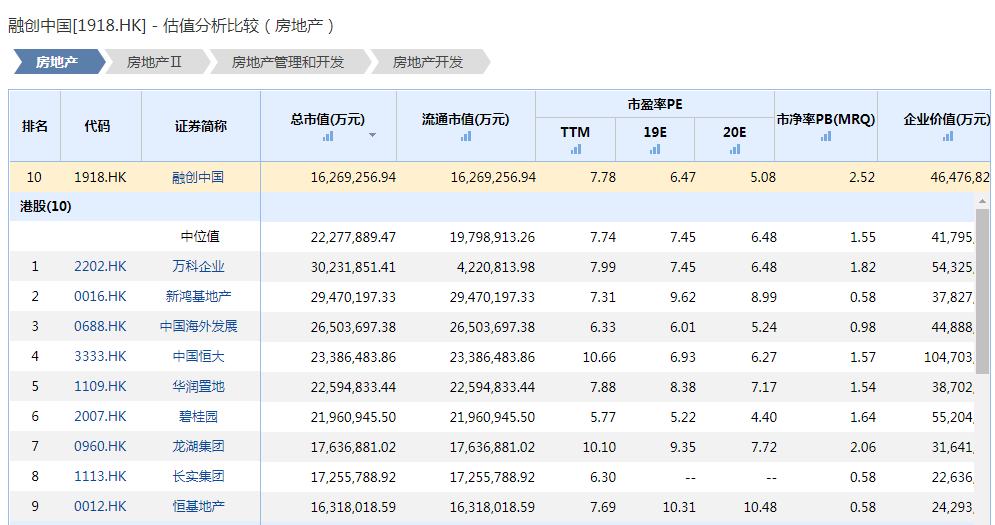The height and width of the screenshot is (525, 995).
Task: Click 长实集团 security name link
Action: (199, 476)
